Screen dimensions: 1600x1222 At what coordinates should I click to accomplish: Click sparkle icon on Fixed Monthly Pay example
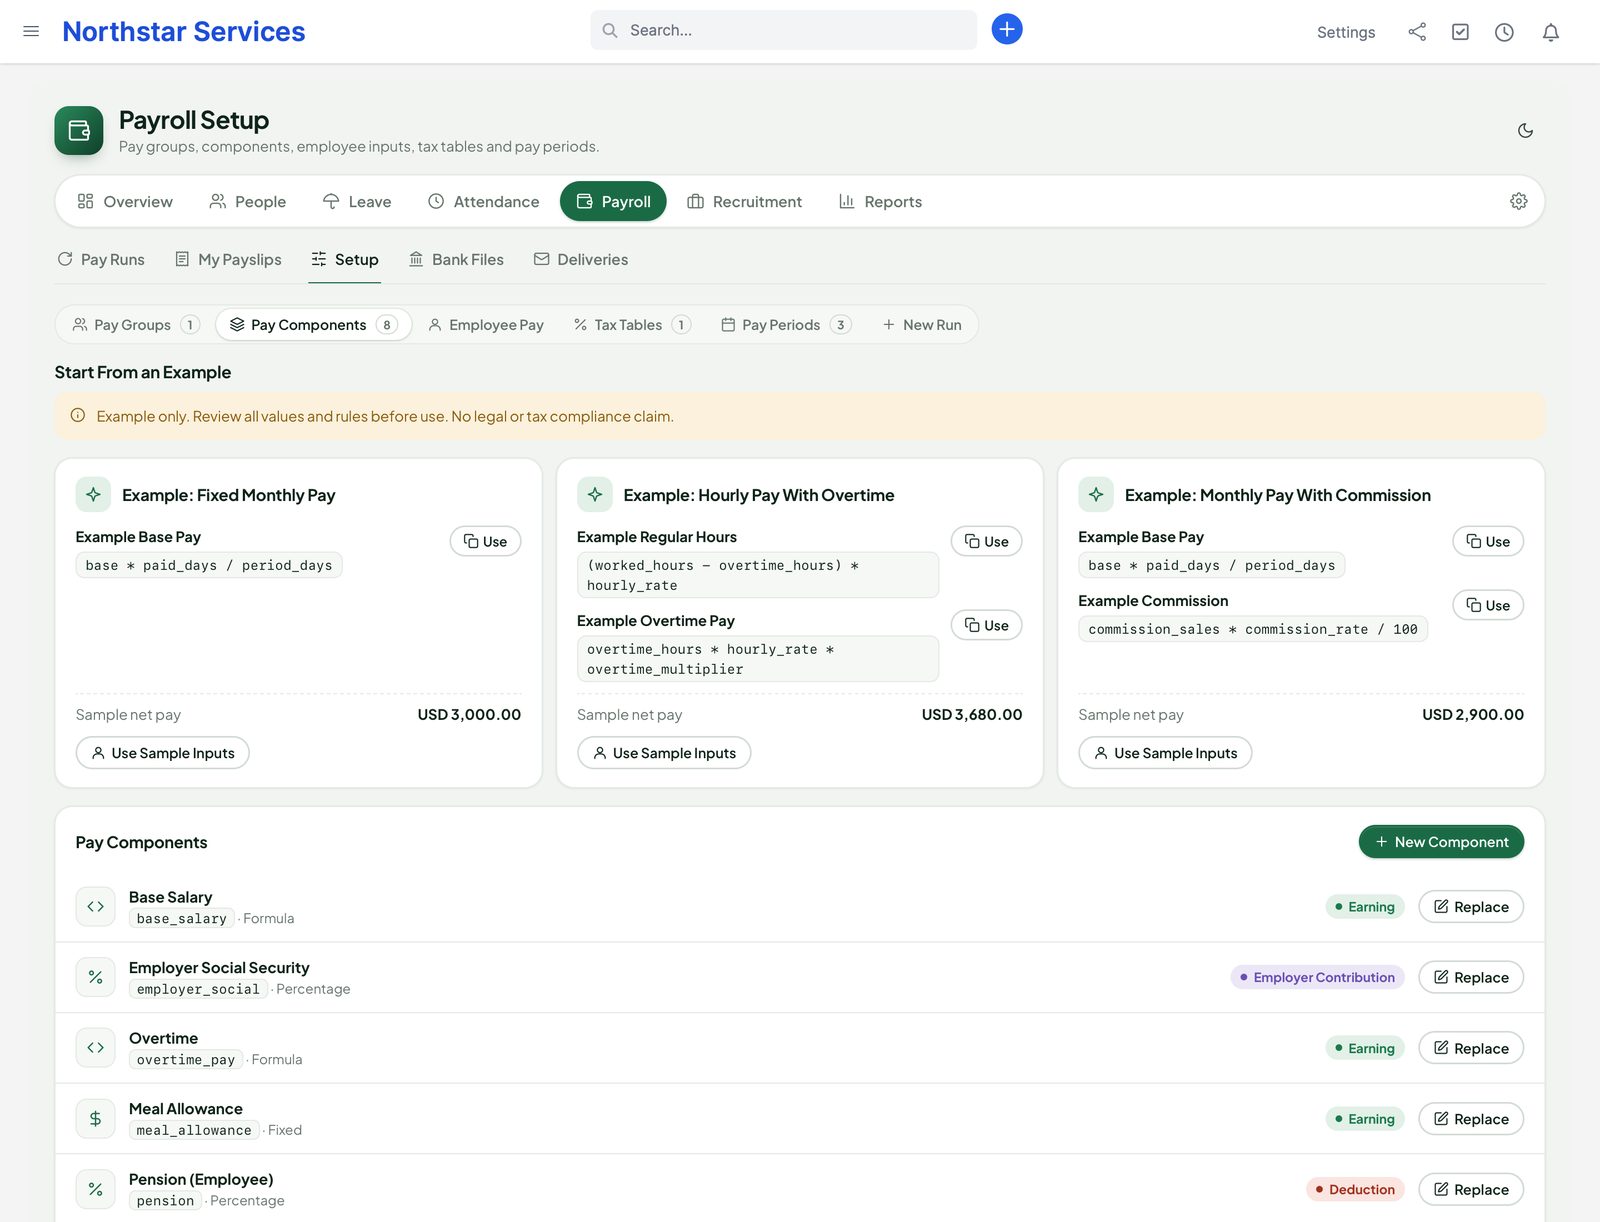93,495
